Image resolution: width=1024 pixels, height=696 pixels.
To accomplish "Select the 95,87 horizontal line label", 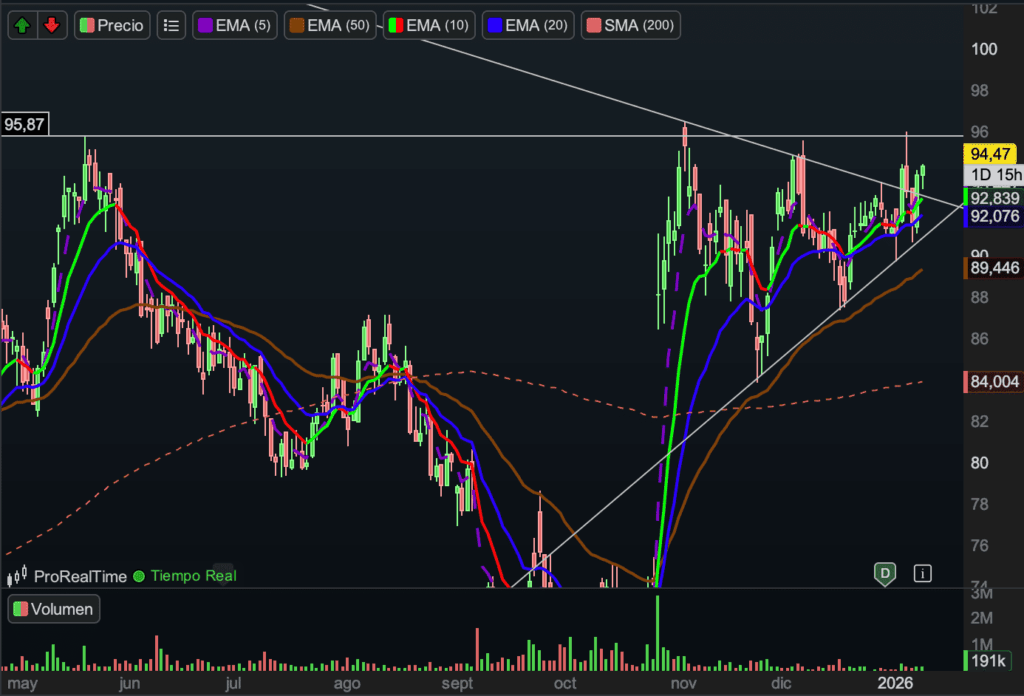I will tap(26, 125).
